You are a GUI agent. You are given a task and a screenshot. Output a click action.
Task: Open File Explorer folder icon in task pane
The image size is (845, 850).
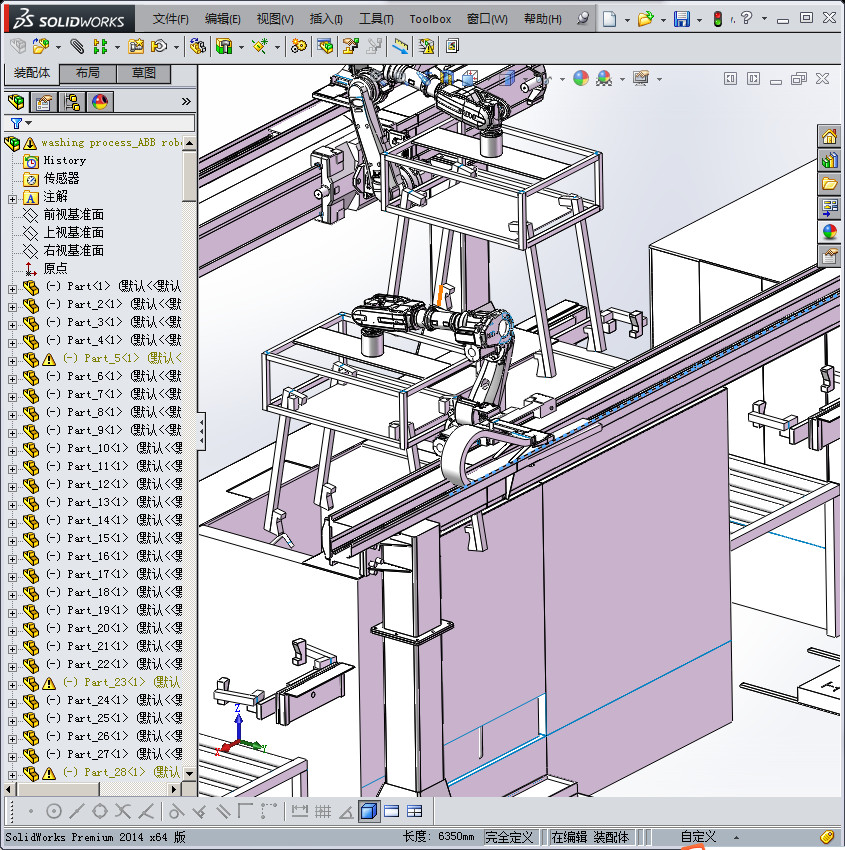pyautogui.click(x=829, y=184)
